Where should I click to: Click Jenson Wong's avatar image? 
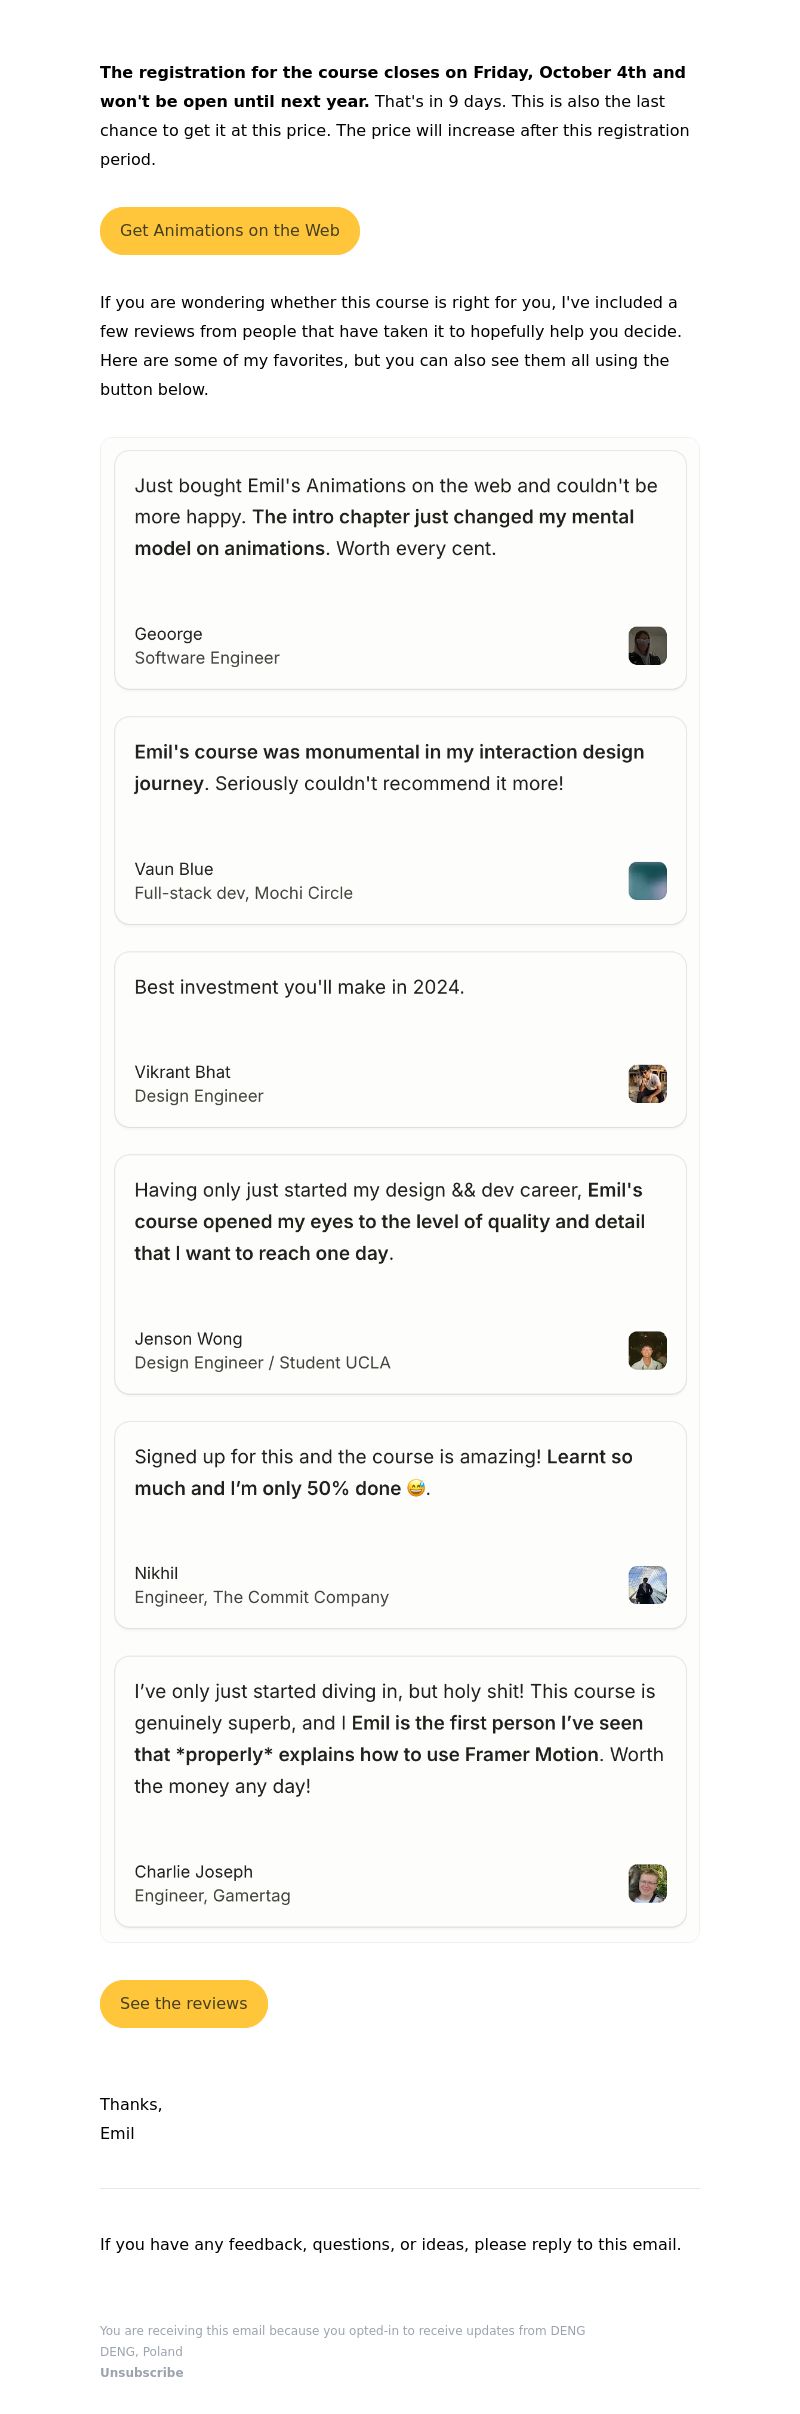point(647,1351)
